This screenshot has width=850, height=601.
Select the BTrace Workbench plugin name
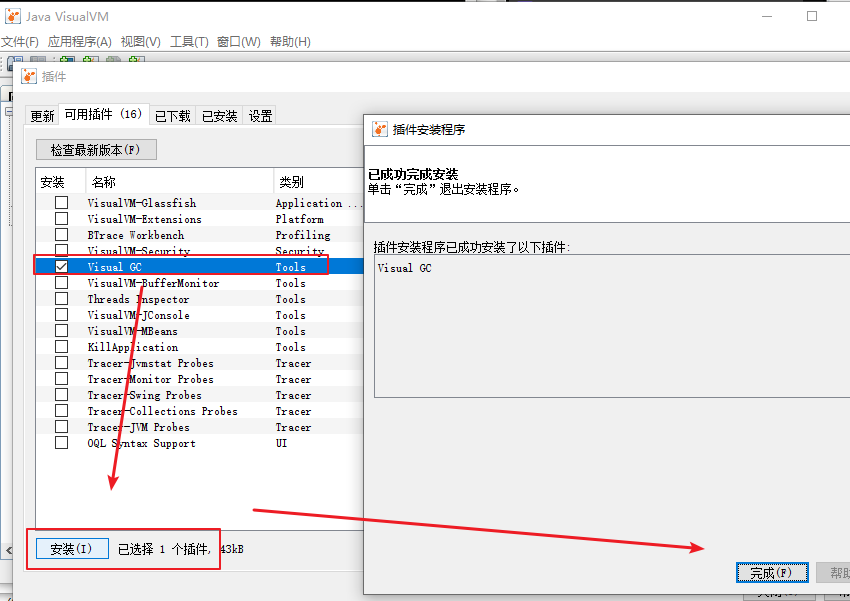tap(136, 235)
